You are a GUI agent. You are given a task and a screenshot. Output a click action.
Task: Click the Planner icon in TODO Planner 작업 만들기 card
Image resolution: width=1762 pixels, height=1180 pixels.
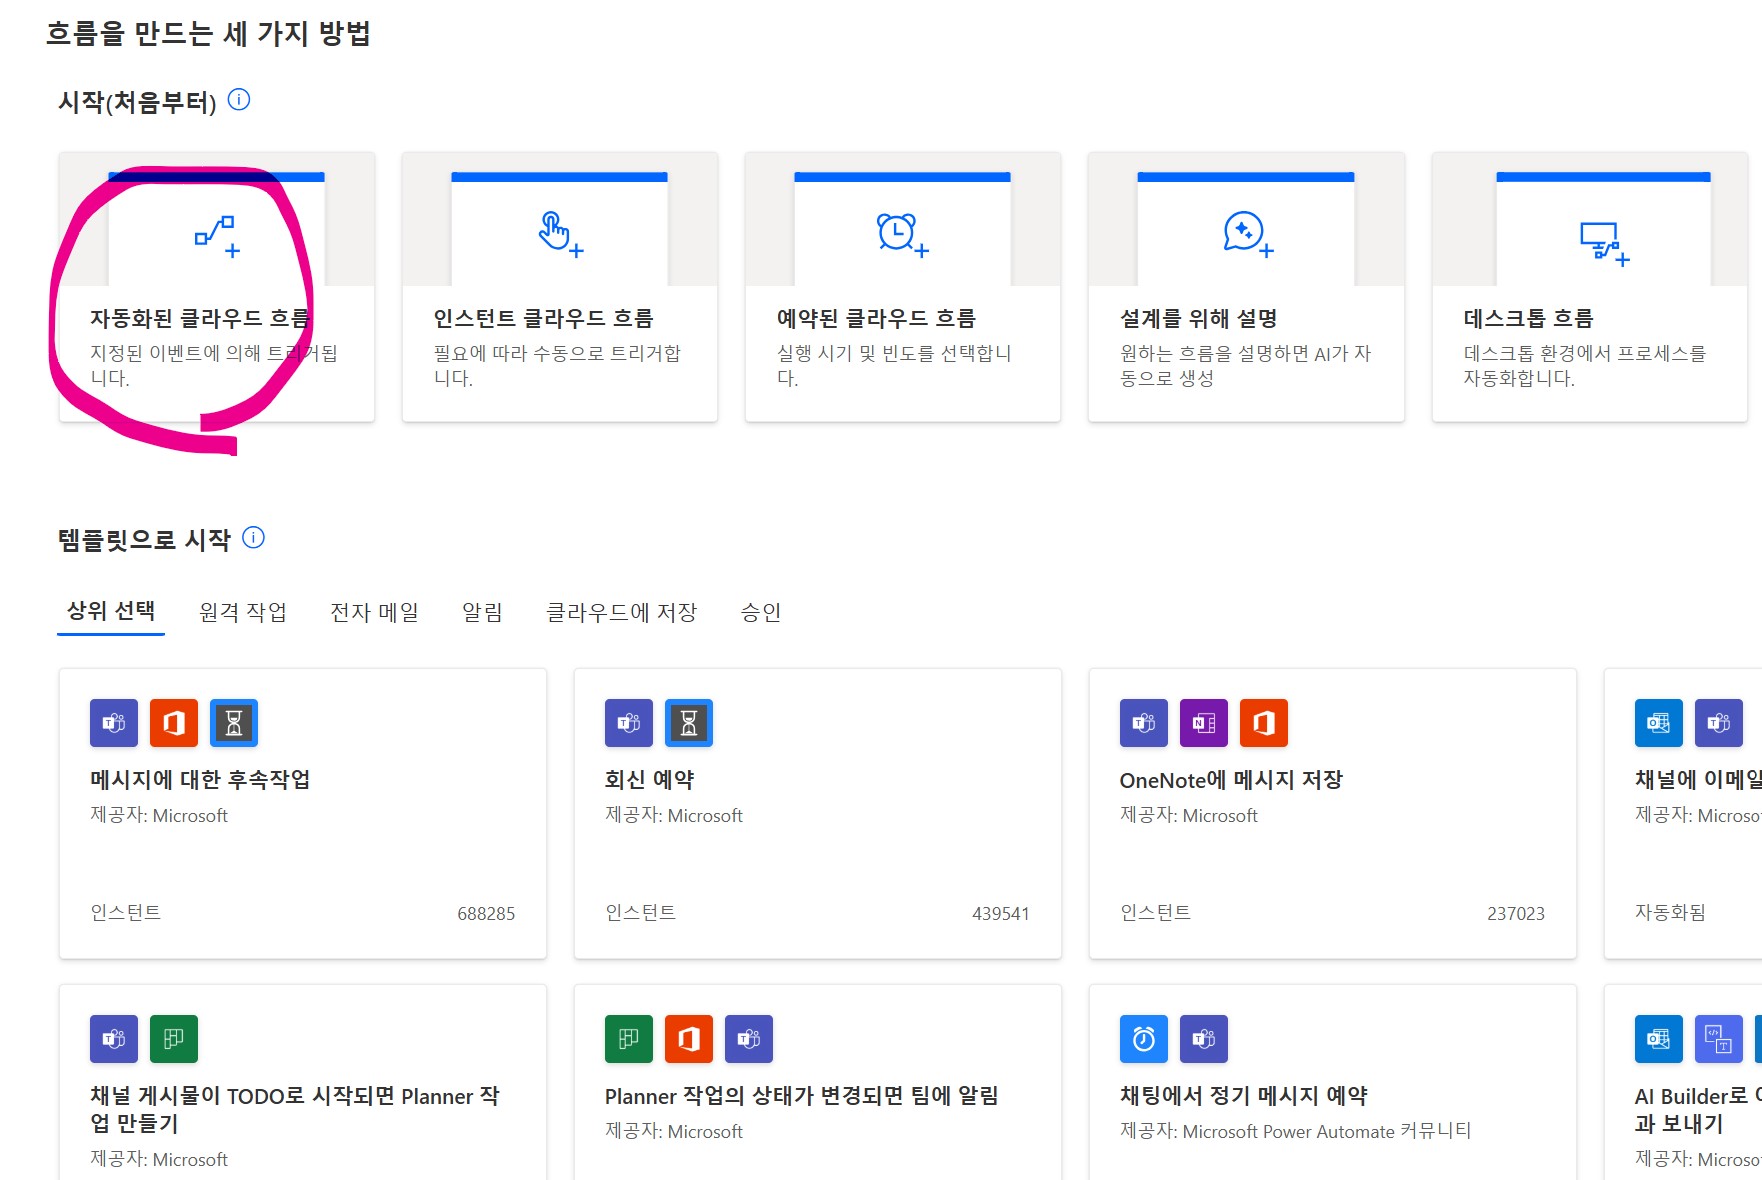click(174, 1039)
